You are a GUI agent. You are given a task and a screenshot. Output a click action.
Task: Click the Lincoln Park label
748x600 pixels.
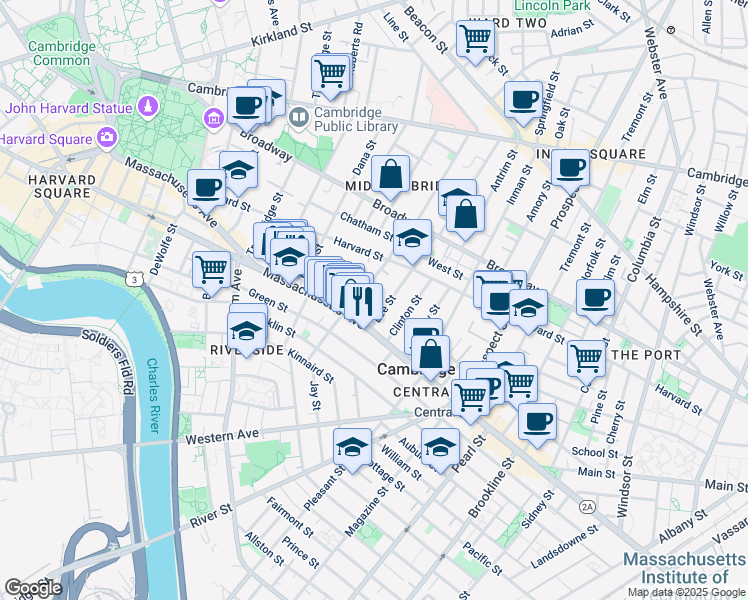[x=552, y=5]
